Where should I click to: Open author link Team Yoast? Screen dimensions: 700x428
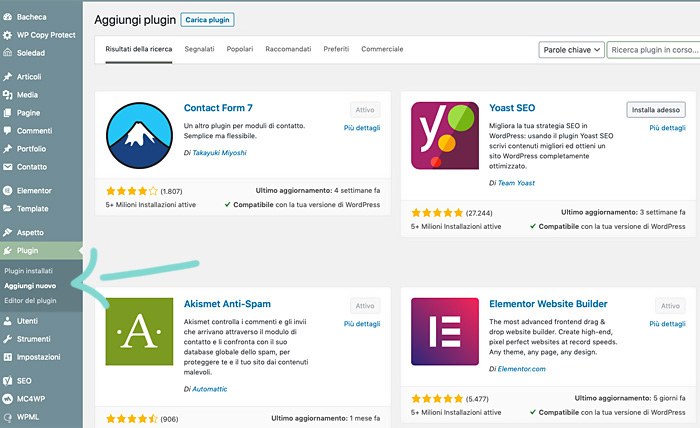(516, 183)
